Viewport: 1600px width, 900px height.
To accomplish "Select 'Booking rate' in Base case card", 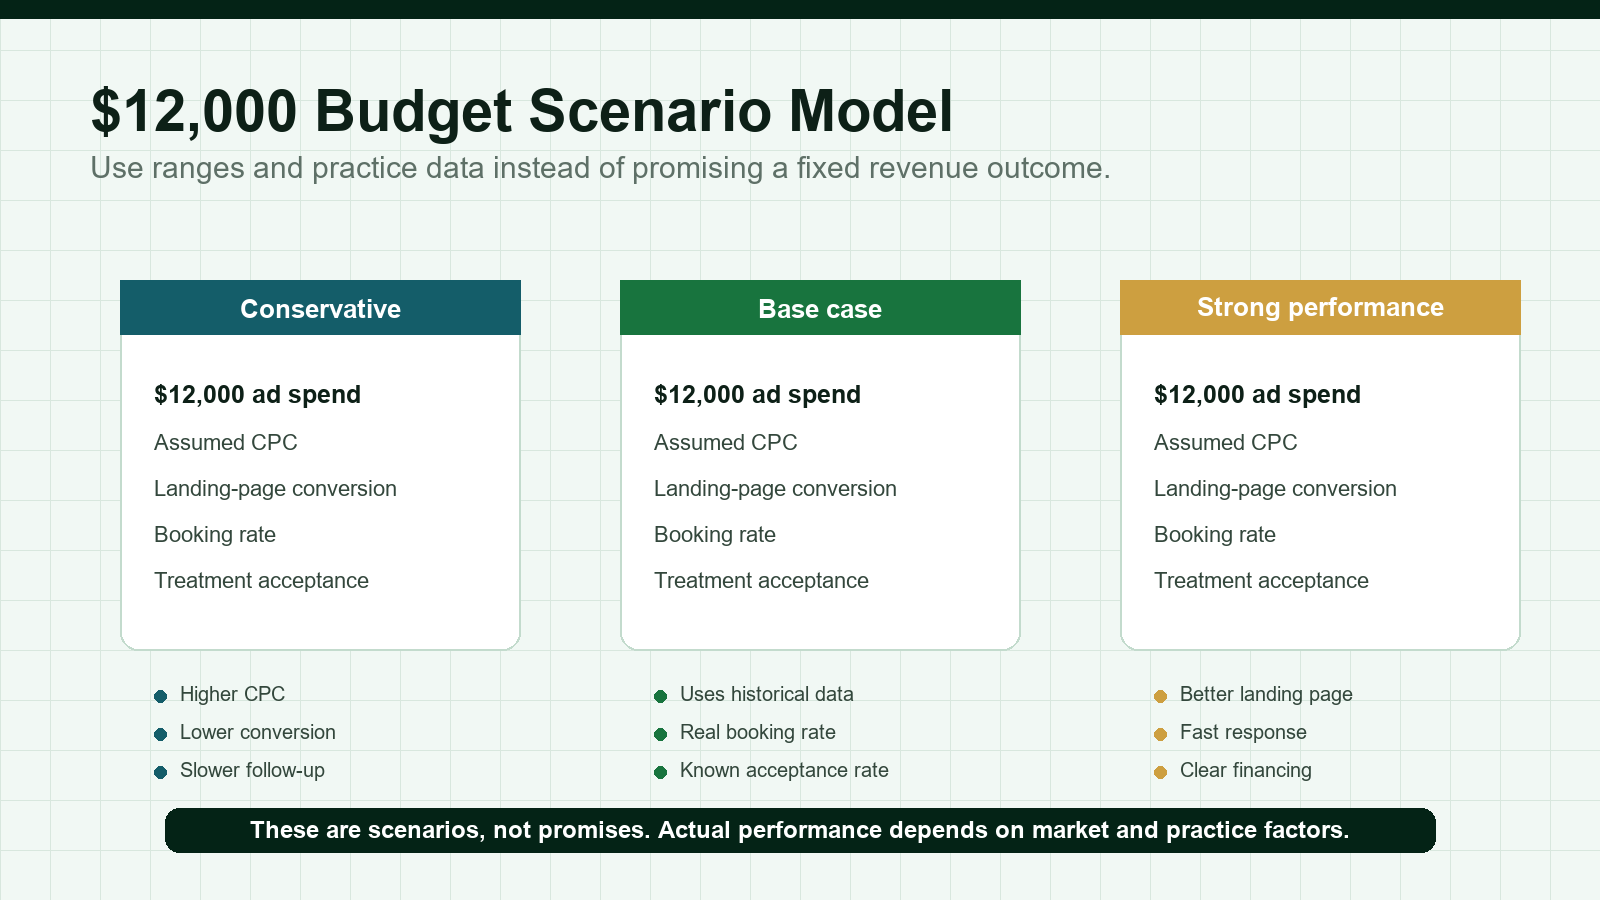I will pos(715,534).
